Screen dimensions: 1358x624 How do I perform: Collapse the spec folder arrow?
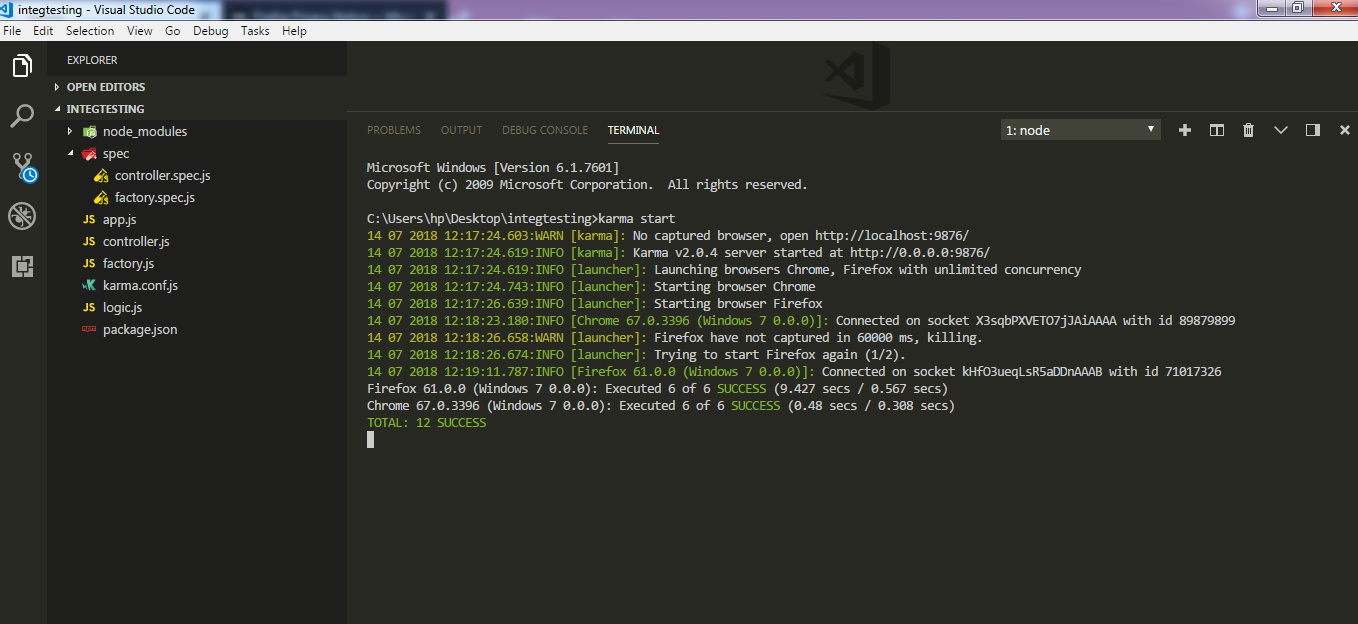70,153
